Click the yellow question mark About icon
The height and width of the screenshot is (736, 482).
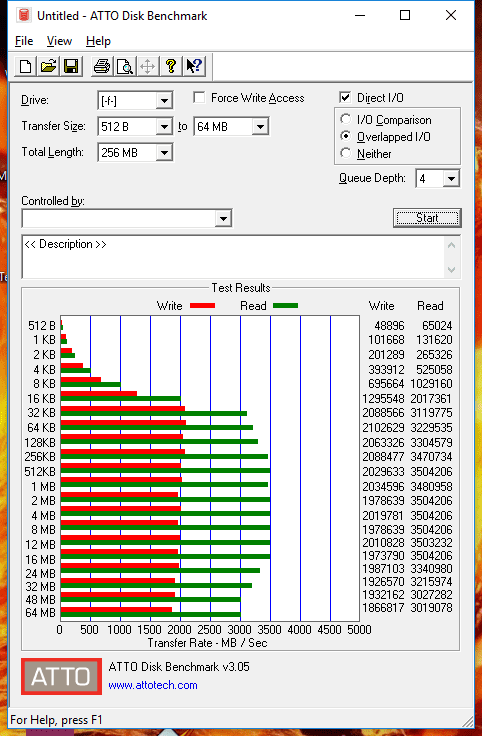point(170,66)
